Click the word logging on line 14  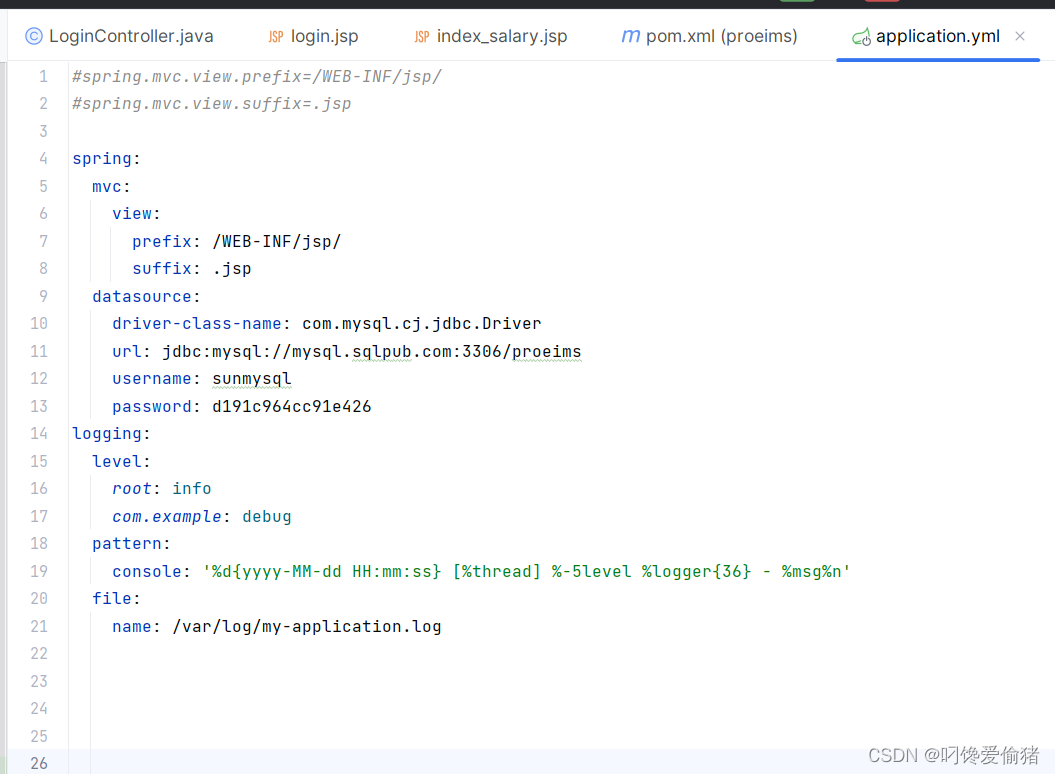[x=107, y=433]
